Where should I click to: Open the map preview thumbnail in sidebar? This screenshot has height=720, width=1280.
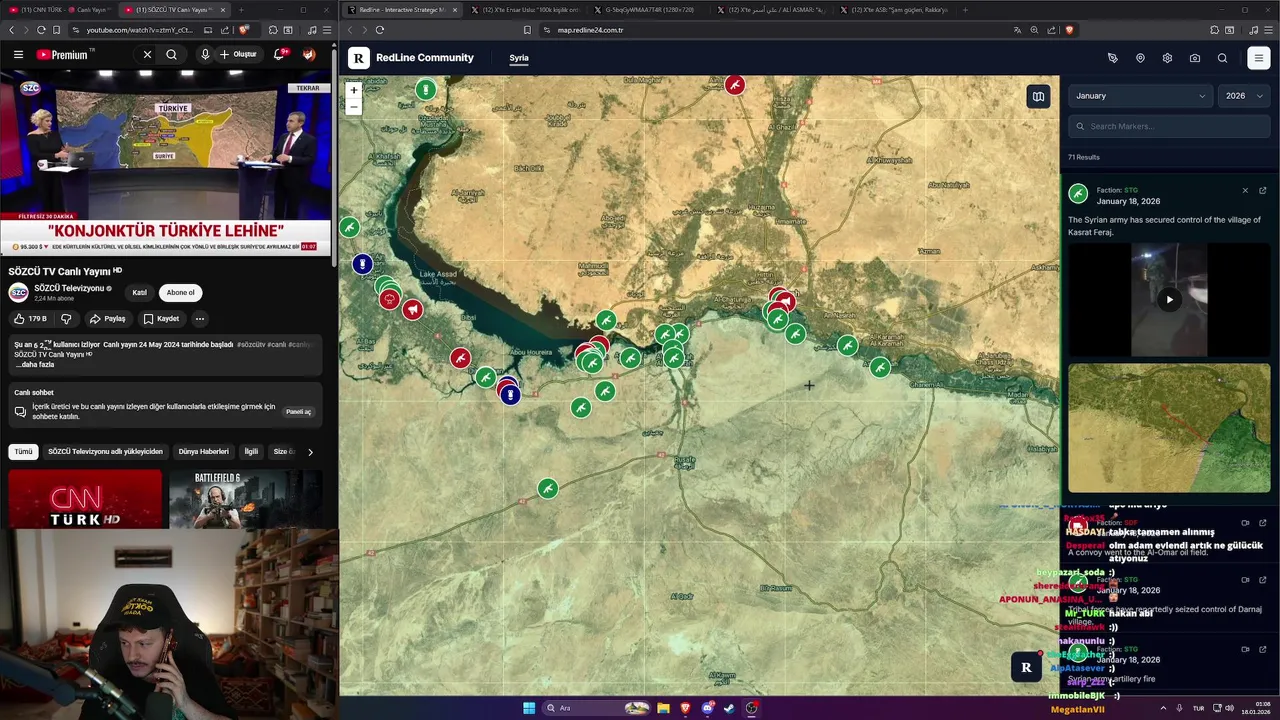click(1169, 428)
